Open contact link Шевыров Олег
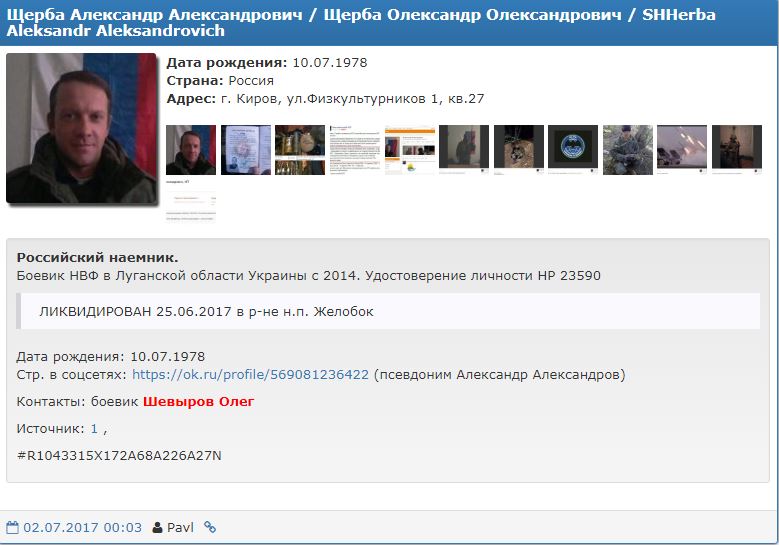The width and height of the screenshot is (779, 545). 198,401
